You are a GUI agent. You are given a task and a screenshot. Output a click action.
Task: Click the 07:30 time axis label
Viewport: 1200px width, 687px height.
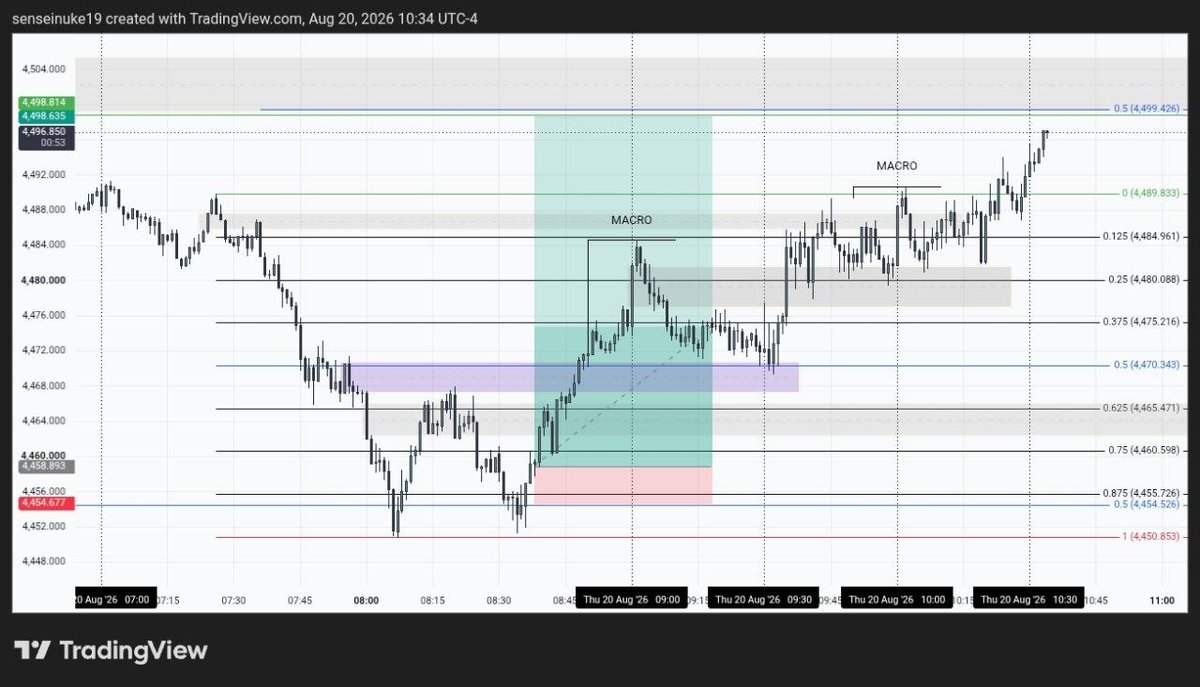coord(234,601)
